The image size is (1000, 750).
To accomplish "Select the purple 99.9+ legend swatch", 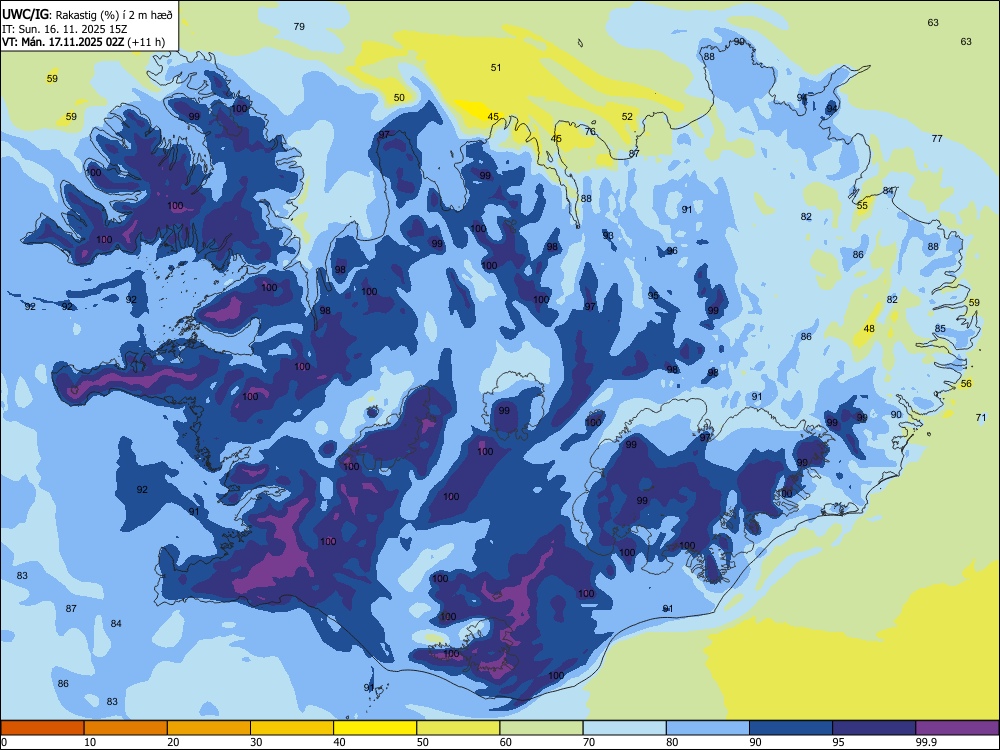I will pos(957,728).
